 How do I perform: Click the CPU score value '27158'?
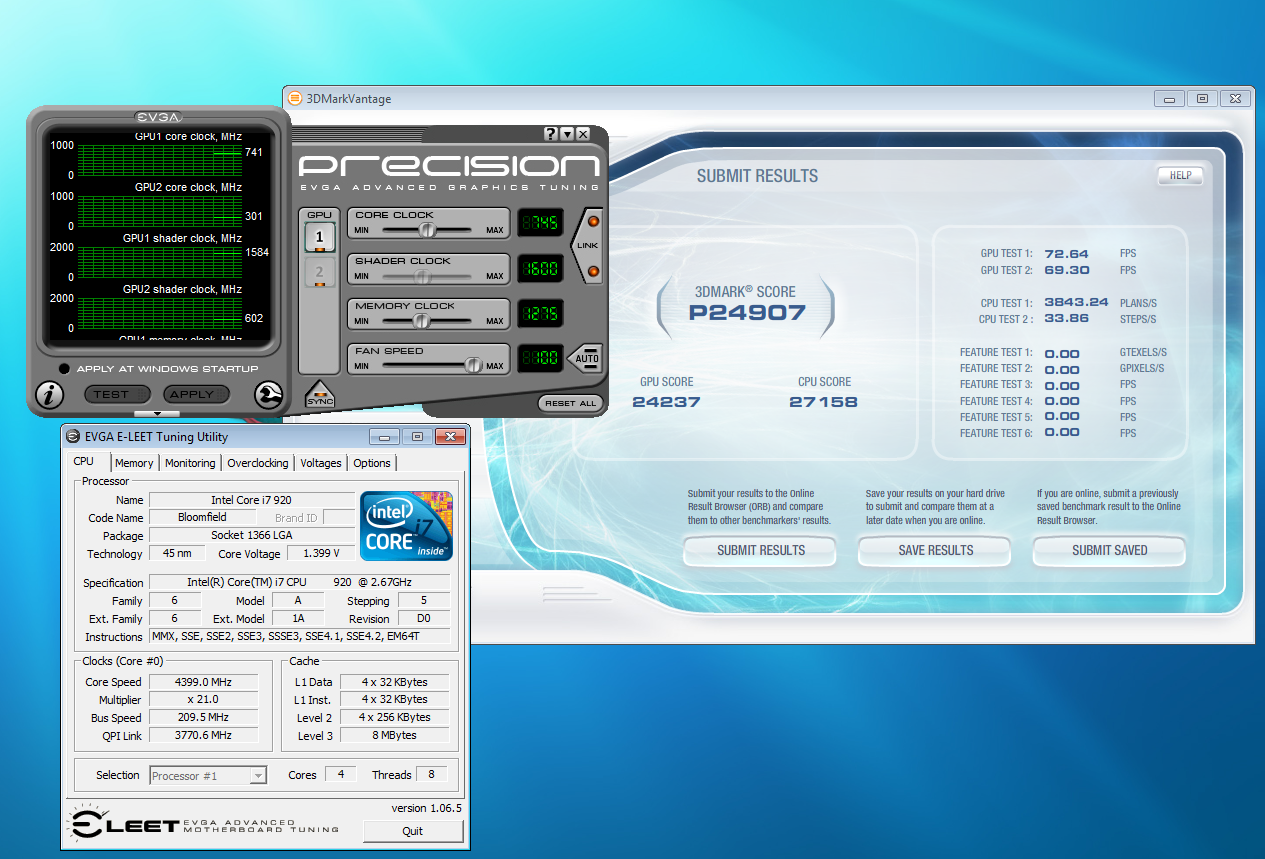pos(823,402)
